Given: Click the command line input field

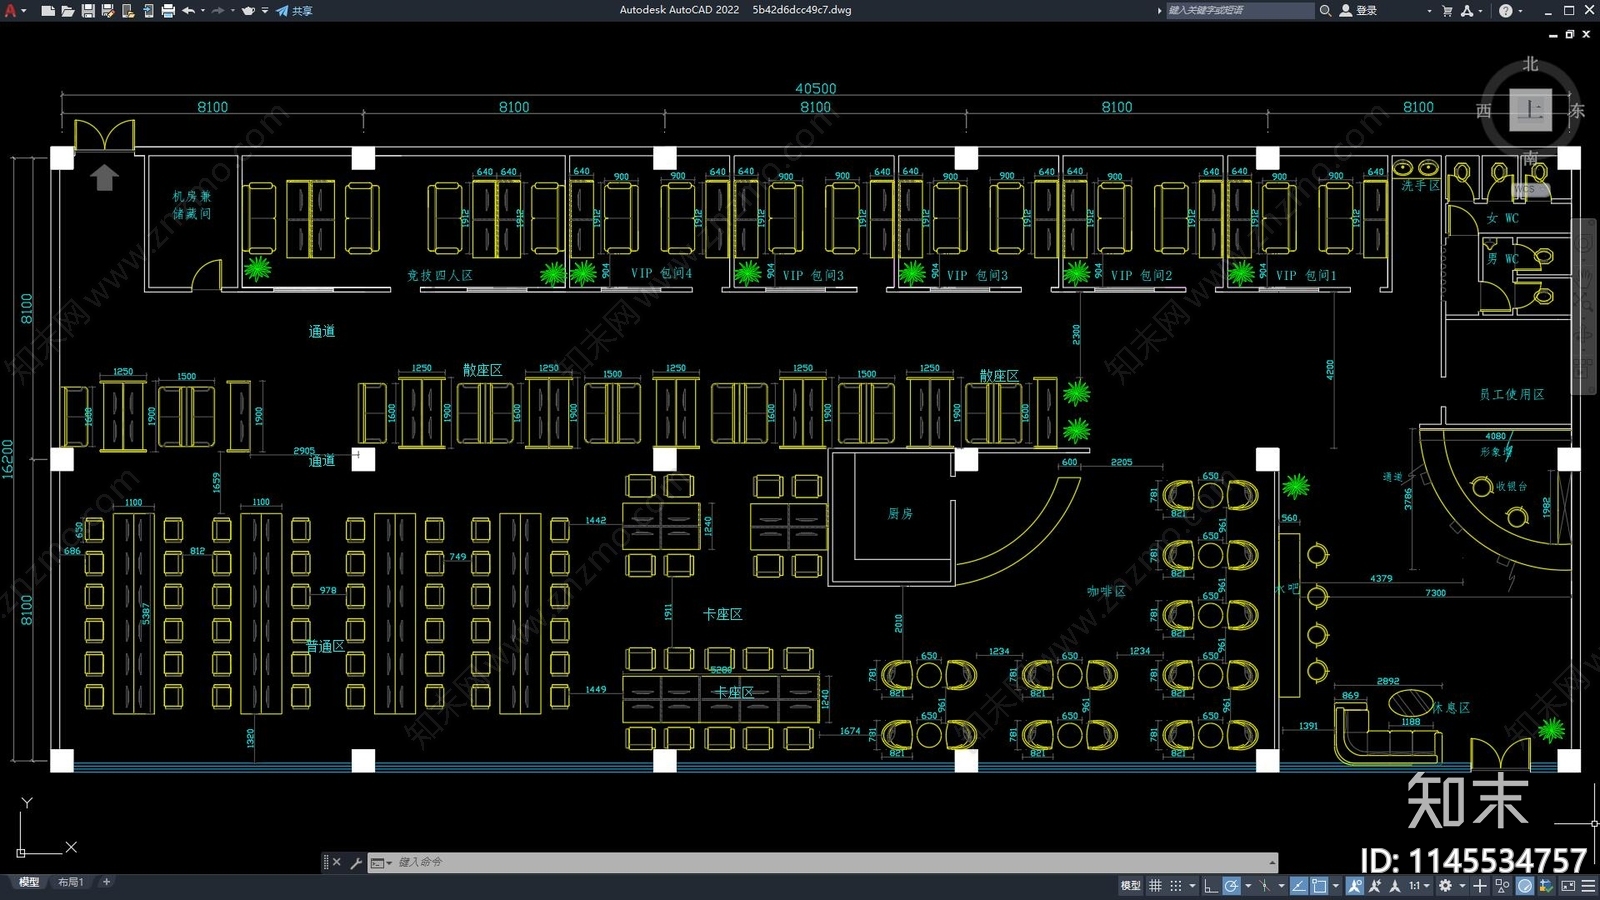Looking at the screenshot, I should coord(830,862).
